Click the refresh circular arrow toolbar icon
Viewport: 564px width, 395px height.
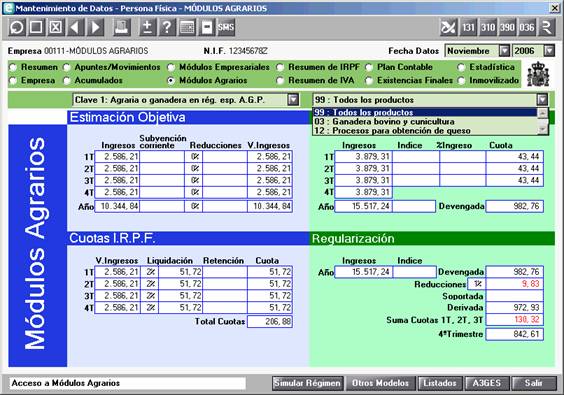click(x=17, y=27)
